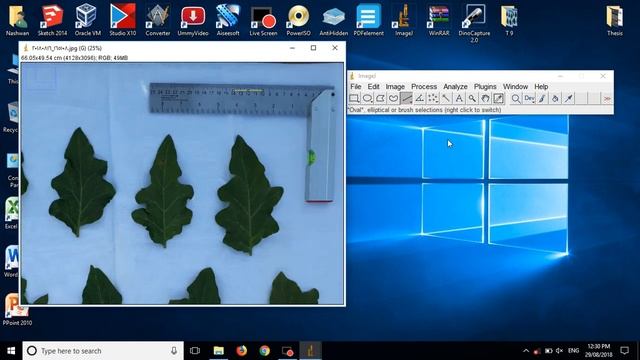Open the Edit menu in ImageJ
This screenshot has height=360, width=640.
coord(373,87)
